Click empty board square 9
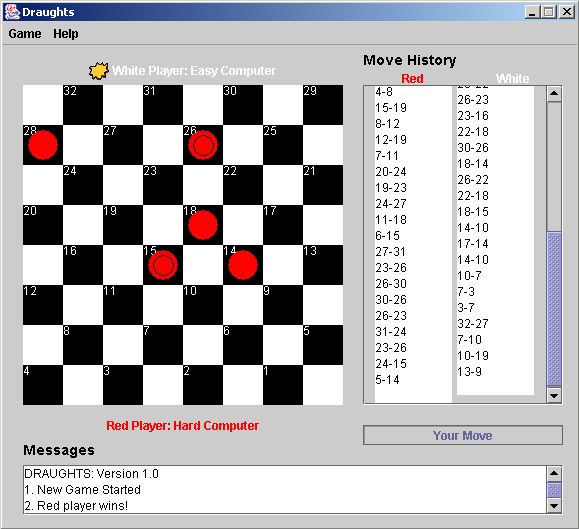The width and height of the screenshot is (579, 529). pyautogui.click(x=283, y=305)
